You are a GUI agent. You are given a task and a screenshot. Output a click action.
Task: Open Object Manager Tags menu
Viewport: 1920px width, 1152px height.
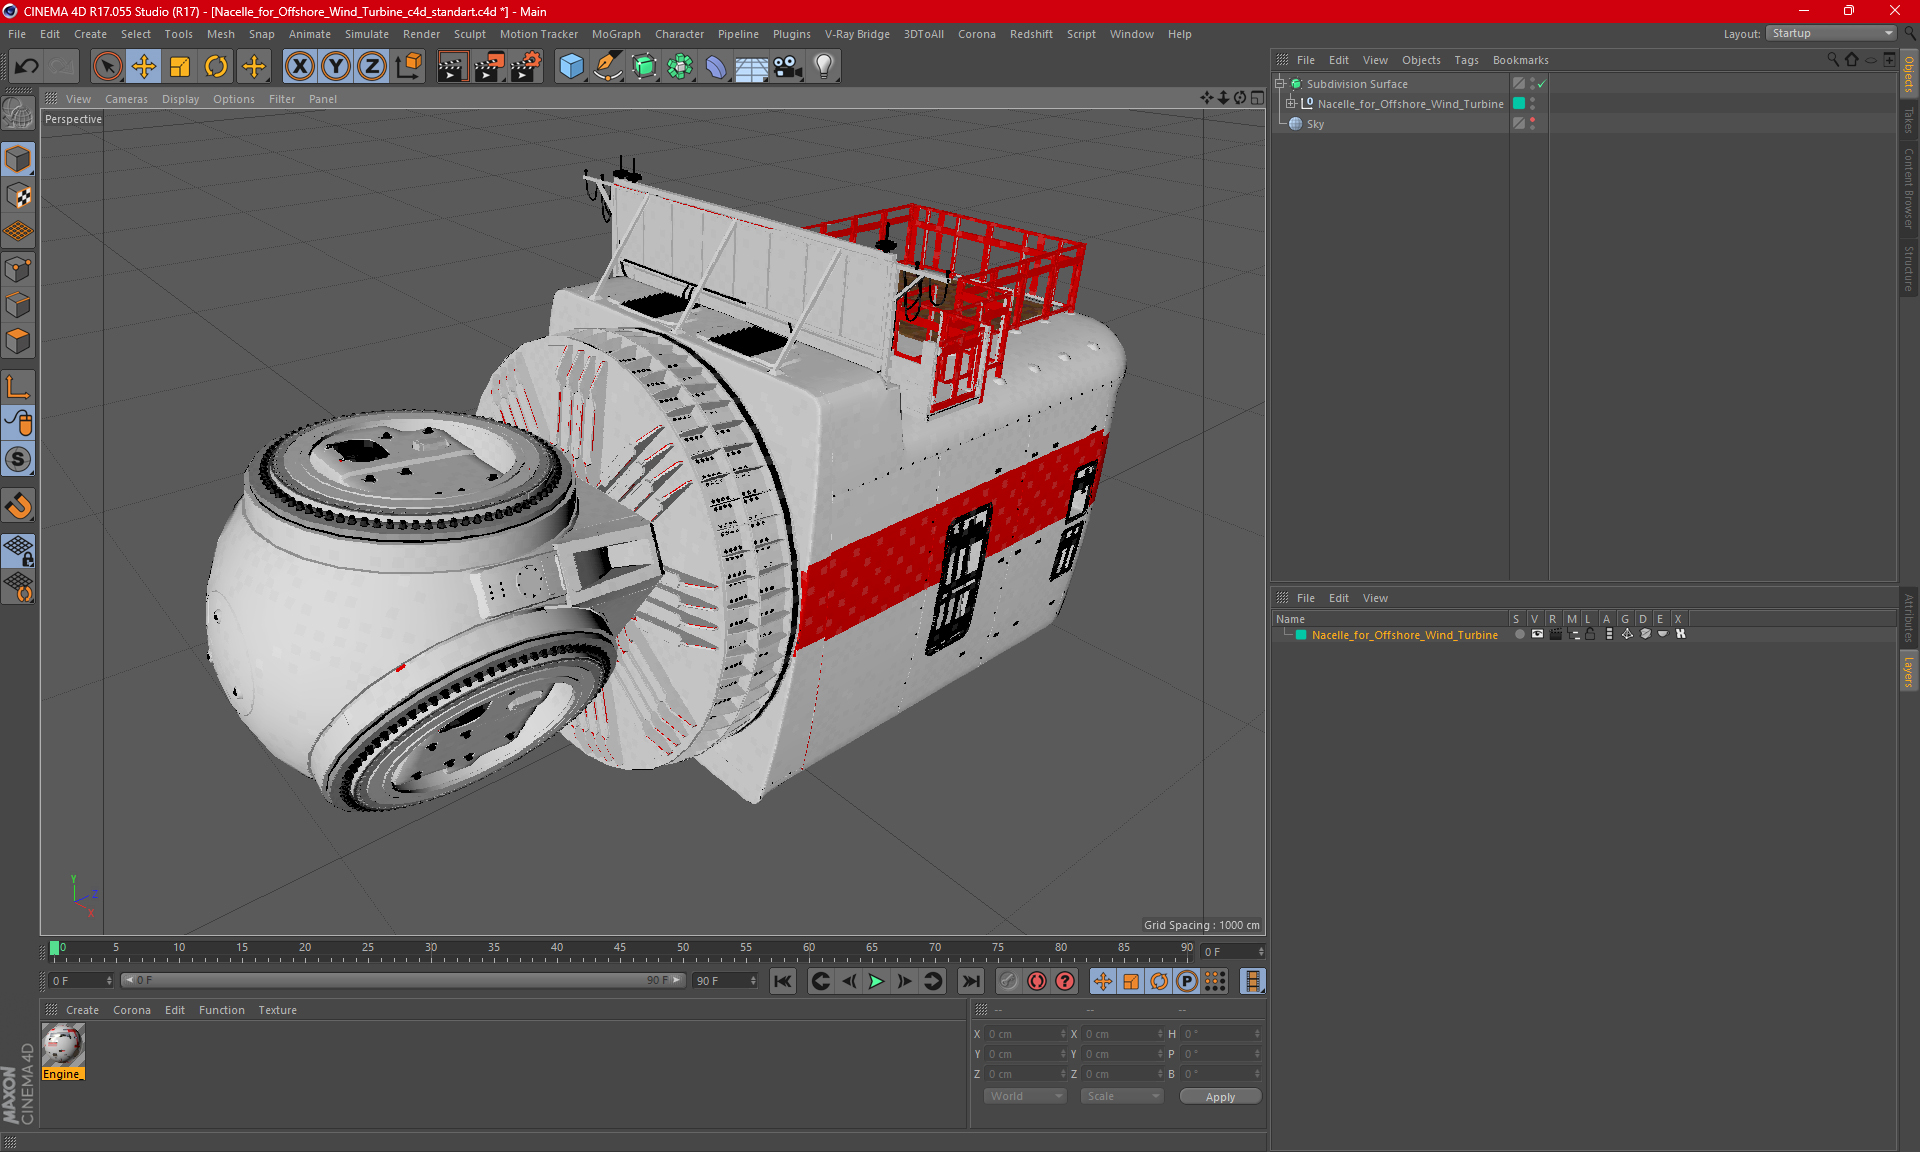click(1466, 60)
